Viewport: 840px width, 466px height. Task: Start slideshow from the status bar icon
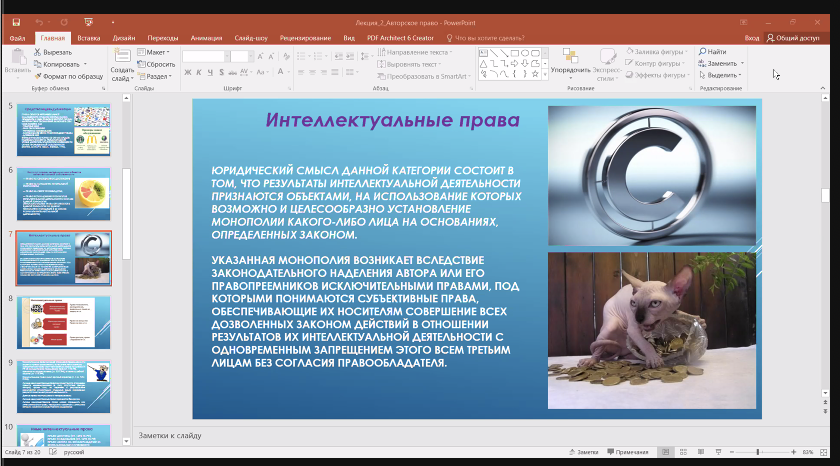718,452
